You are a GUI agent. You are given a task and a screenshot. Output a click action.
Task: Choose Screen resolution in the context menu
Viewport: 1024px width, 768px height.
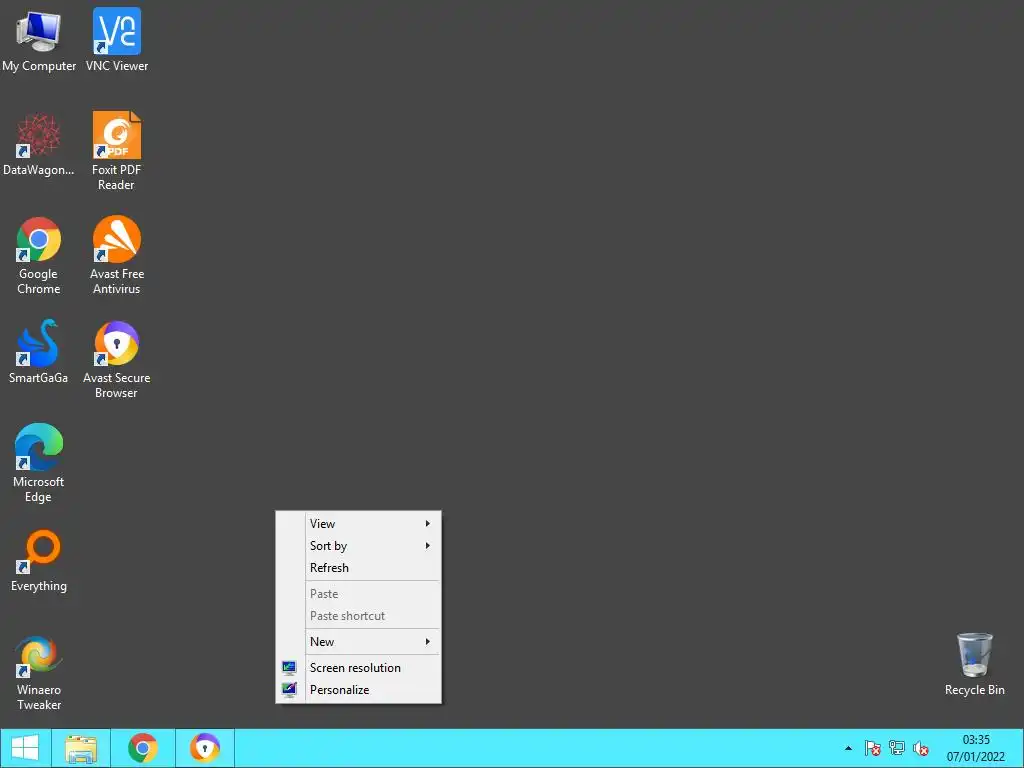tap(358, 668)
